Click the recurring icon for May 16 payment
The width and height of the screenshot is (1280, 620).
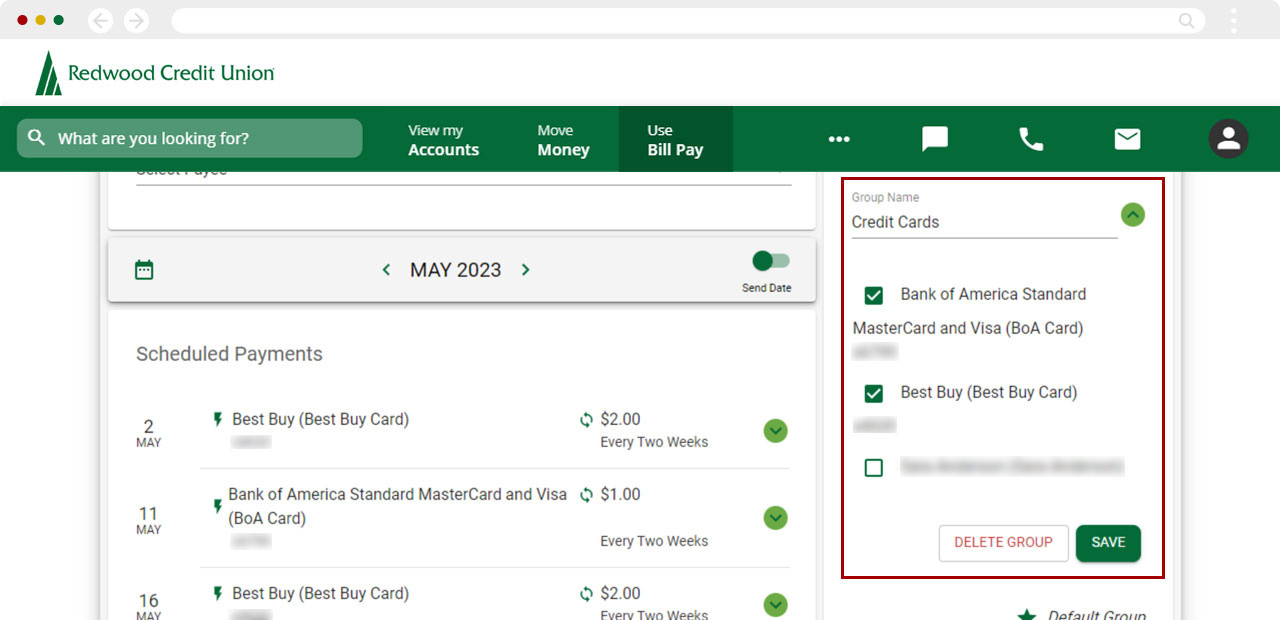[x=587, y=594]
